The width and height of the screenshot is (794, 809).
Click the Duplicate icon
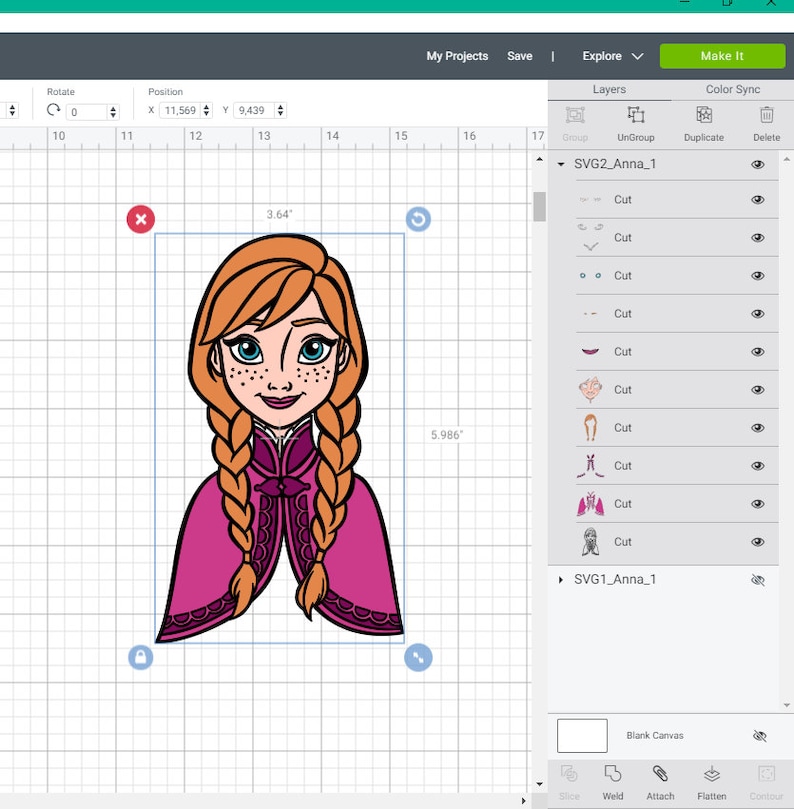tap(704, 115)
